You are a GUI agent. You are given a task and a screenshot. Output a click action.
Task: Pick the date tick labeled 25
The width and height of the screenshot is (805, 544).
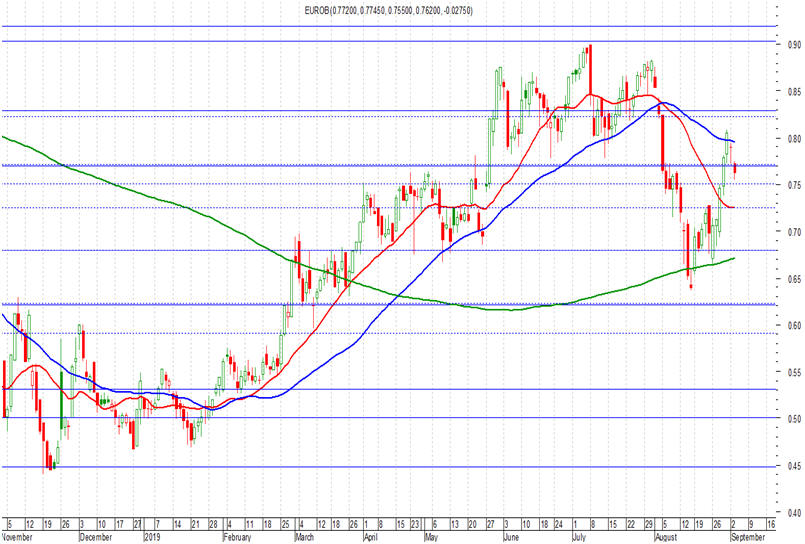tap(285, 524)
